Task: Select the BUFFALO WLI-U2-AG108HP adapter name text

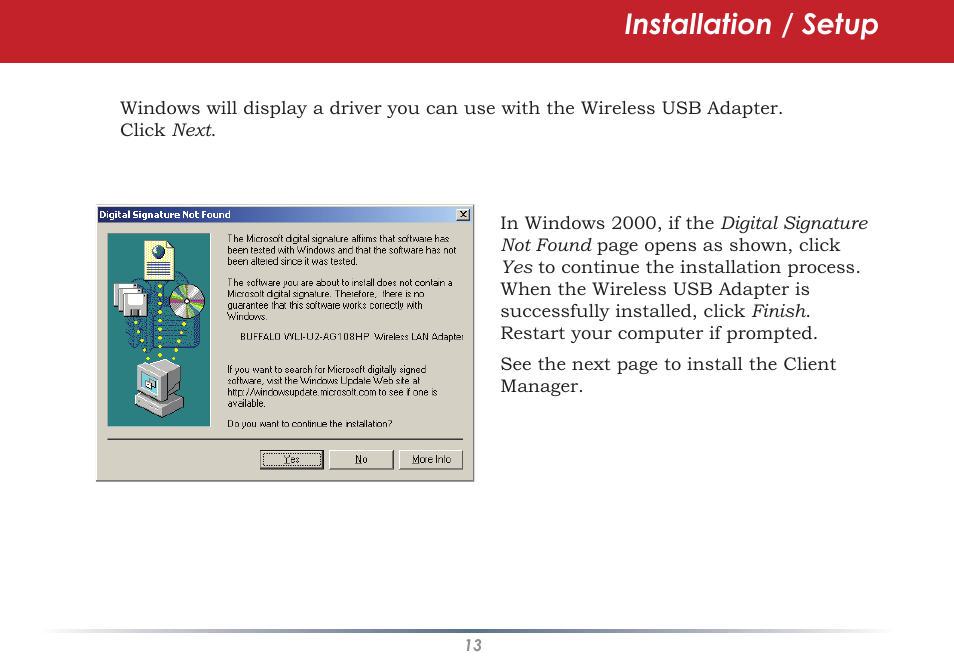Action: [x=352, y=337]
